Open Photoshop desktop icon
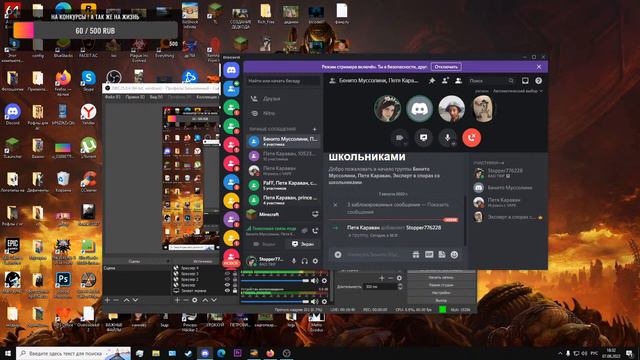Viewport: 640px width, 360px height. (63, 282)
